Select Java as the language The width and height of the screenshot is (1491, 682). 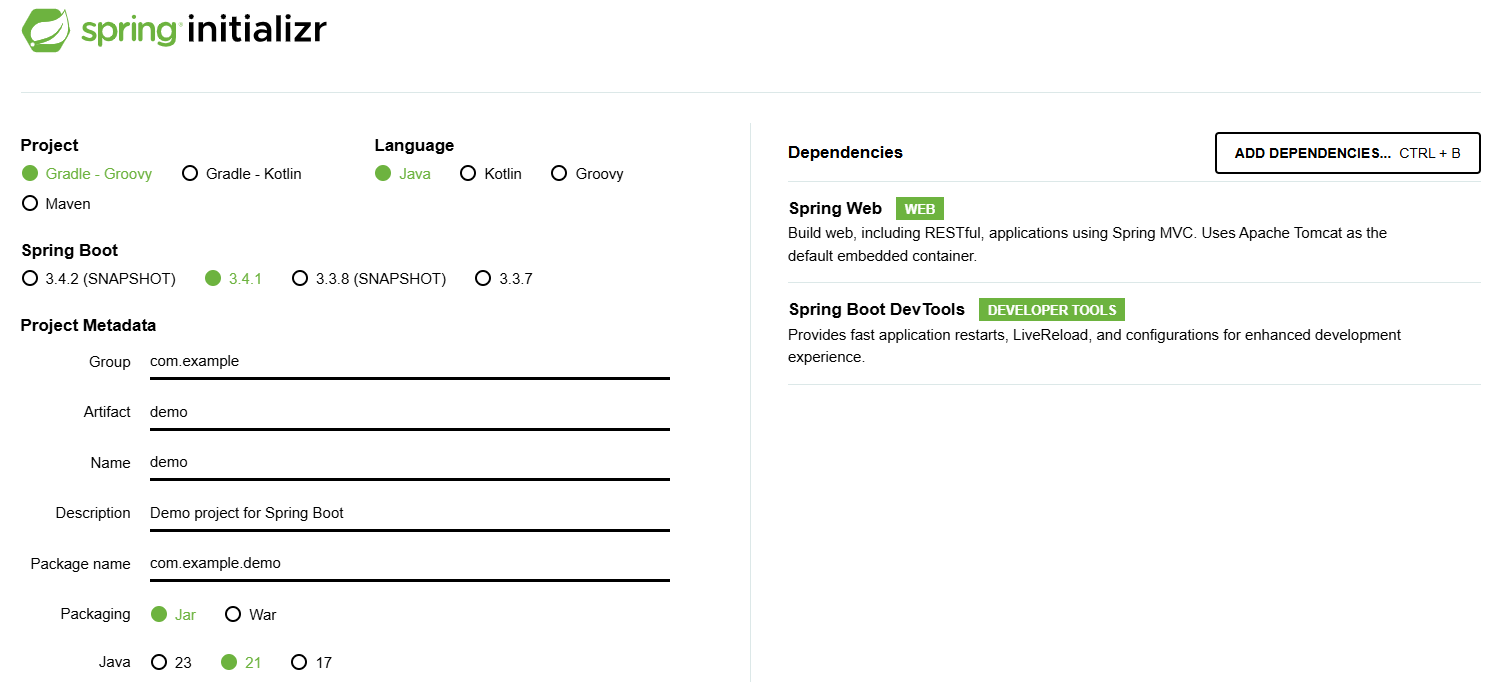[403, 174]
